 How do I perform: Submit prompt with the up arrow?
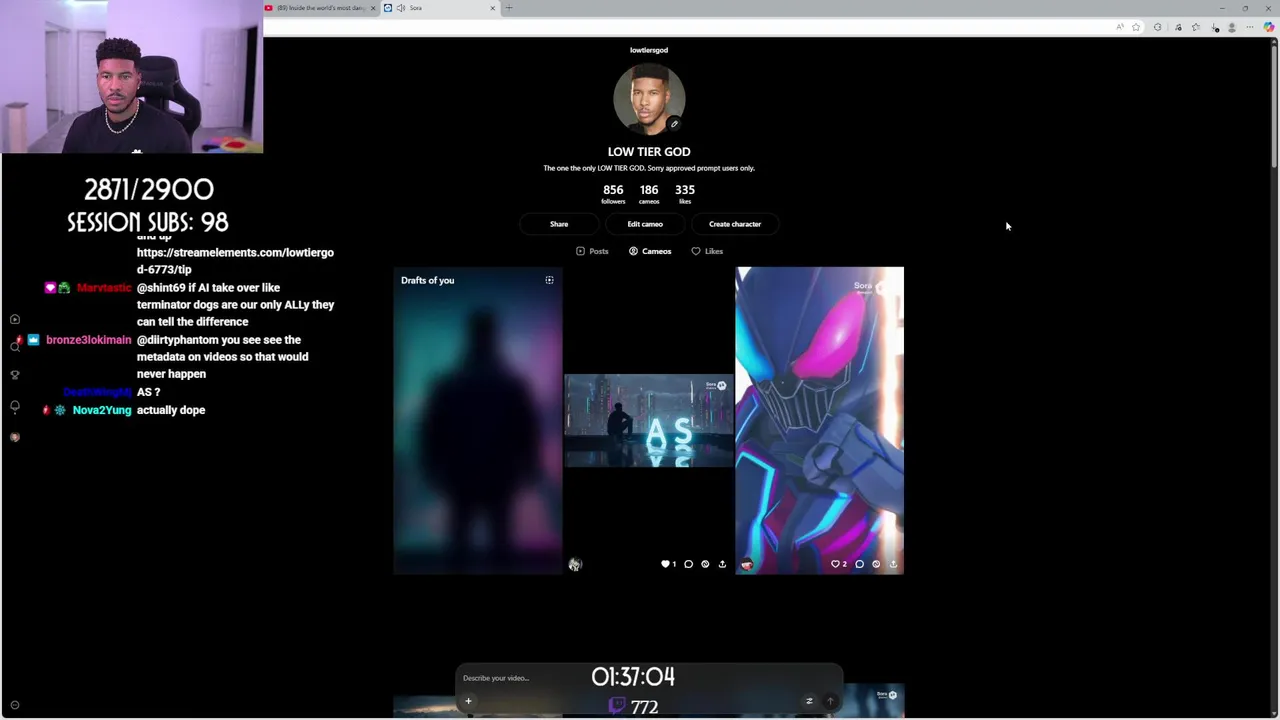click(x=829, y=701)
